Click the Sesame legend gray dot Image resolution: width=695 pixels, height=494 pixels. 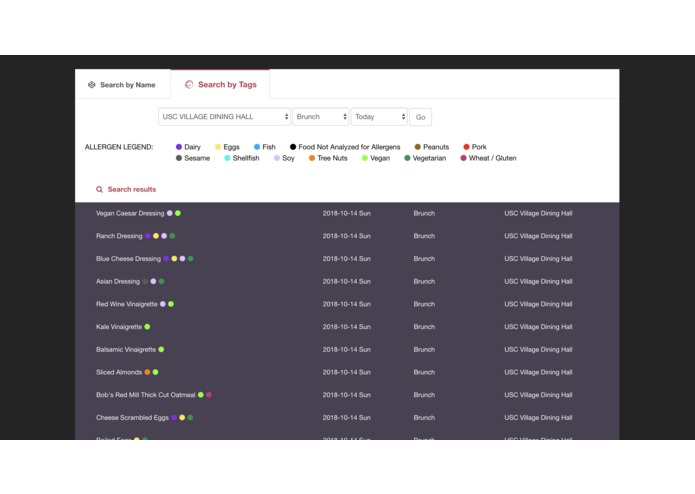[179, 158]
